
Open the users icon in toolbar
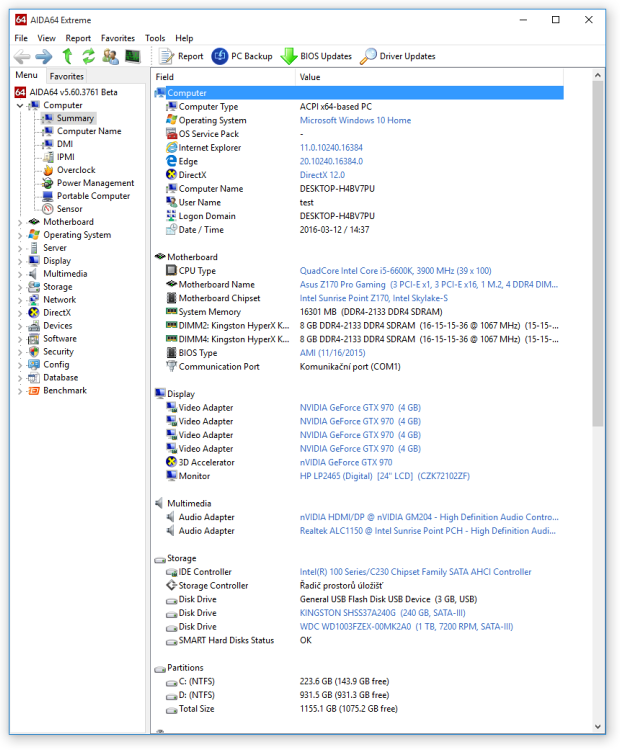pyautogui.click(x=110, y=56)
